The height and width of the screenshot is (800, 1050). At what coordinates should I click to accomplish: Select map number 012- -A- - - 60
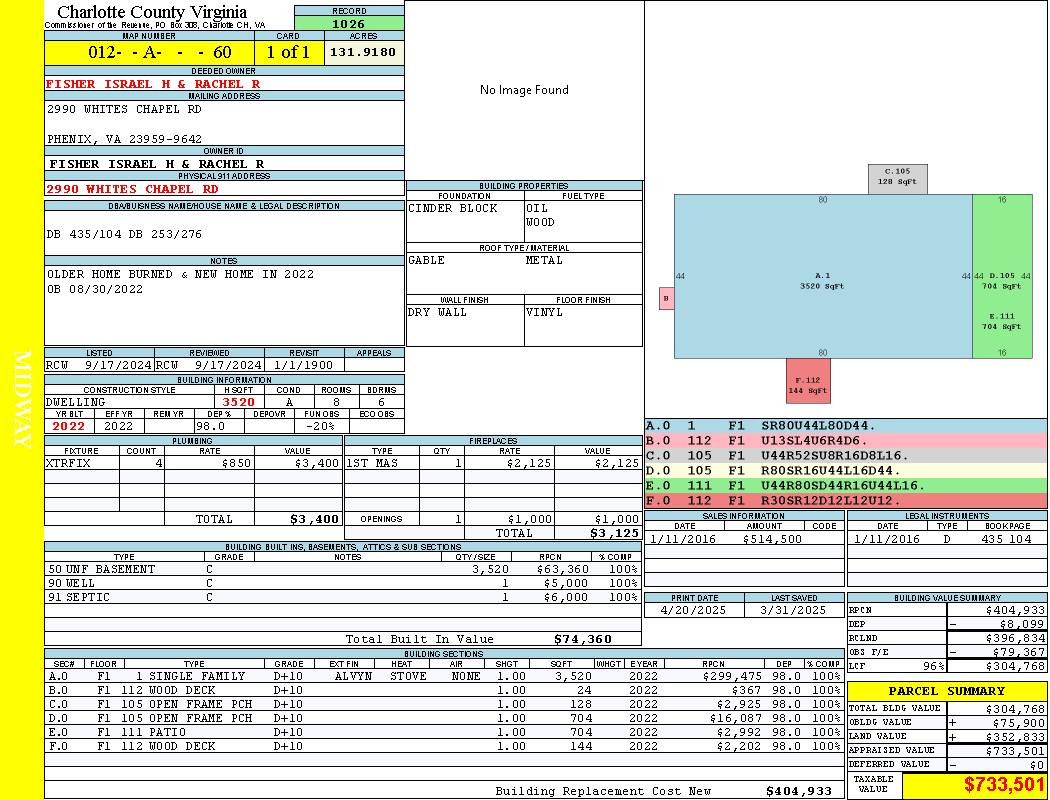tap(160, 52)
